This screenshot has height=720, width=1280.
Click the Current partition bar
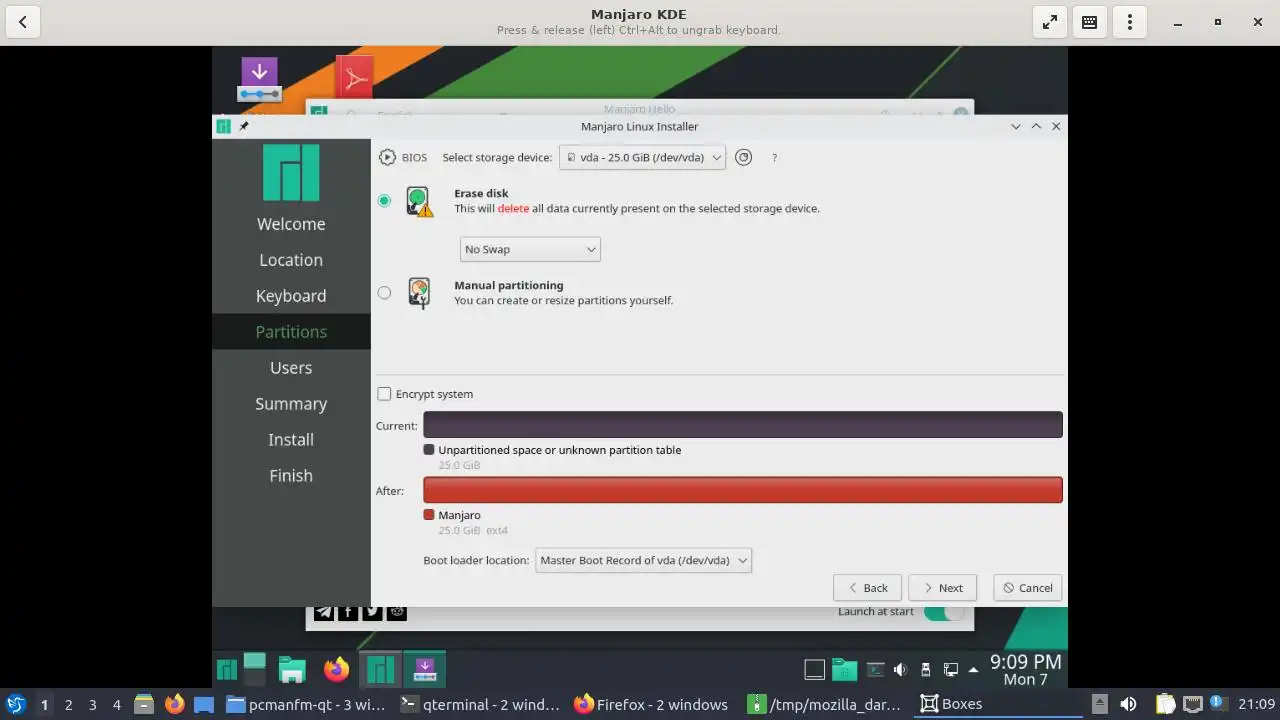[x=743, y=425]
